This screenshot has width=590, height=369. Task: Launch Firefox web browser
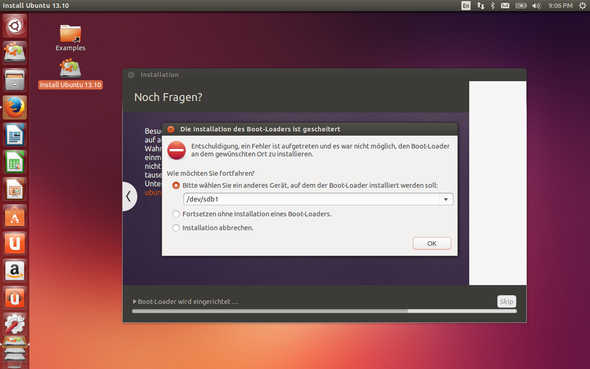pos(15,107)
